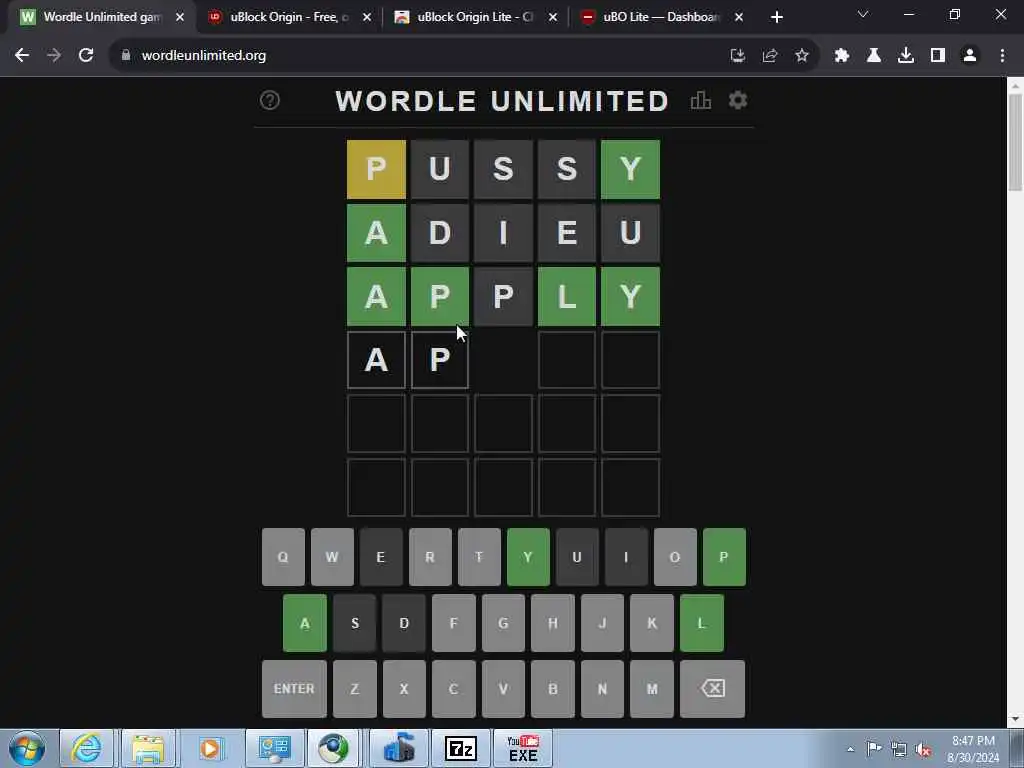Click the B key on the keyboard
Image resolution: width=1024 pixels, height=768 pixels.
[x=553, y=688]
